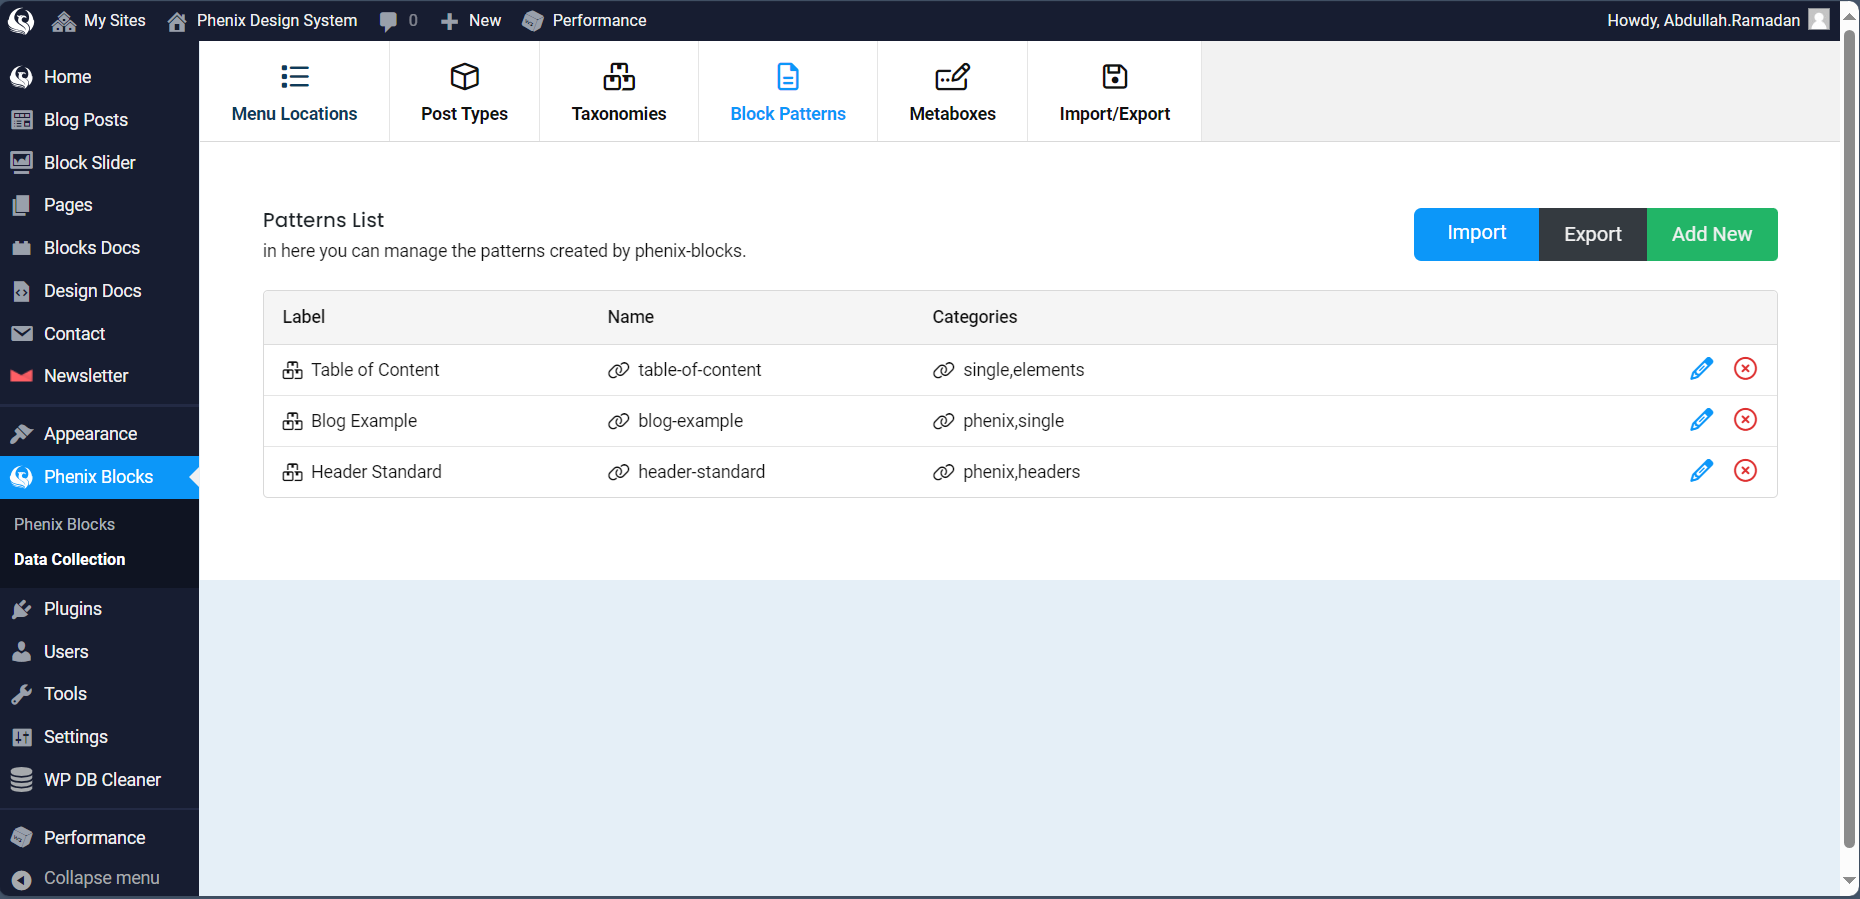This screenshot has width=1860, height=899.
Task: Click the blue Import button
Action: tap(1476, 234)
